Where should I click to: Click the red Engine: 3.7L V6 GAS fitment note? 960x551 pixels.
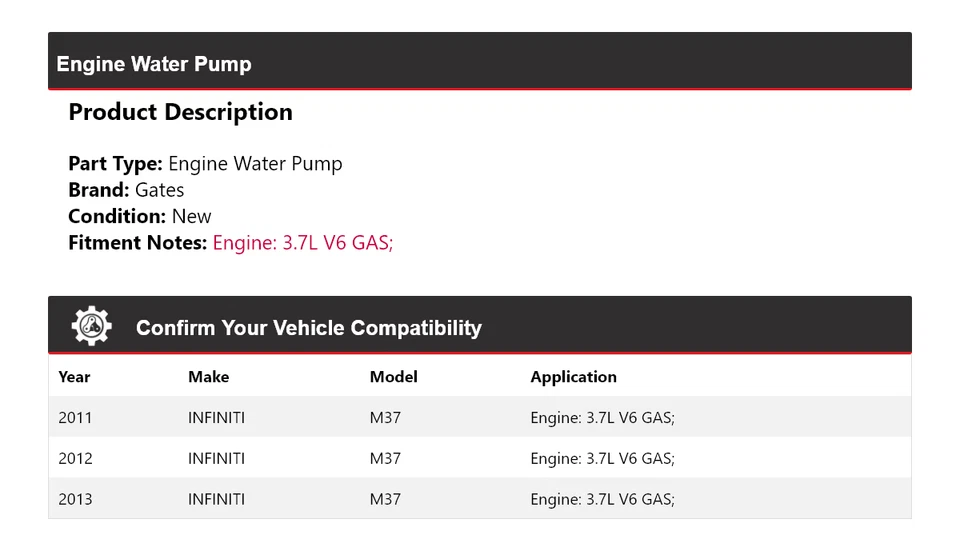click(303, 242)
